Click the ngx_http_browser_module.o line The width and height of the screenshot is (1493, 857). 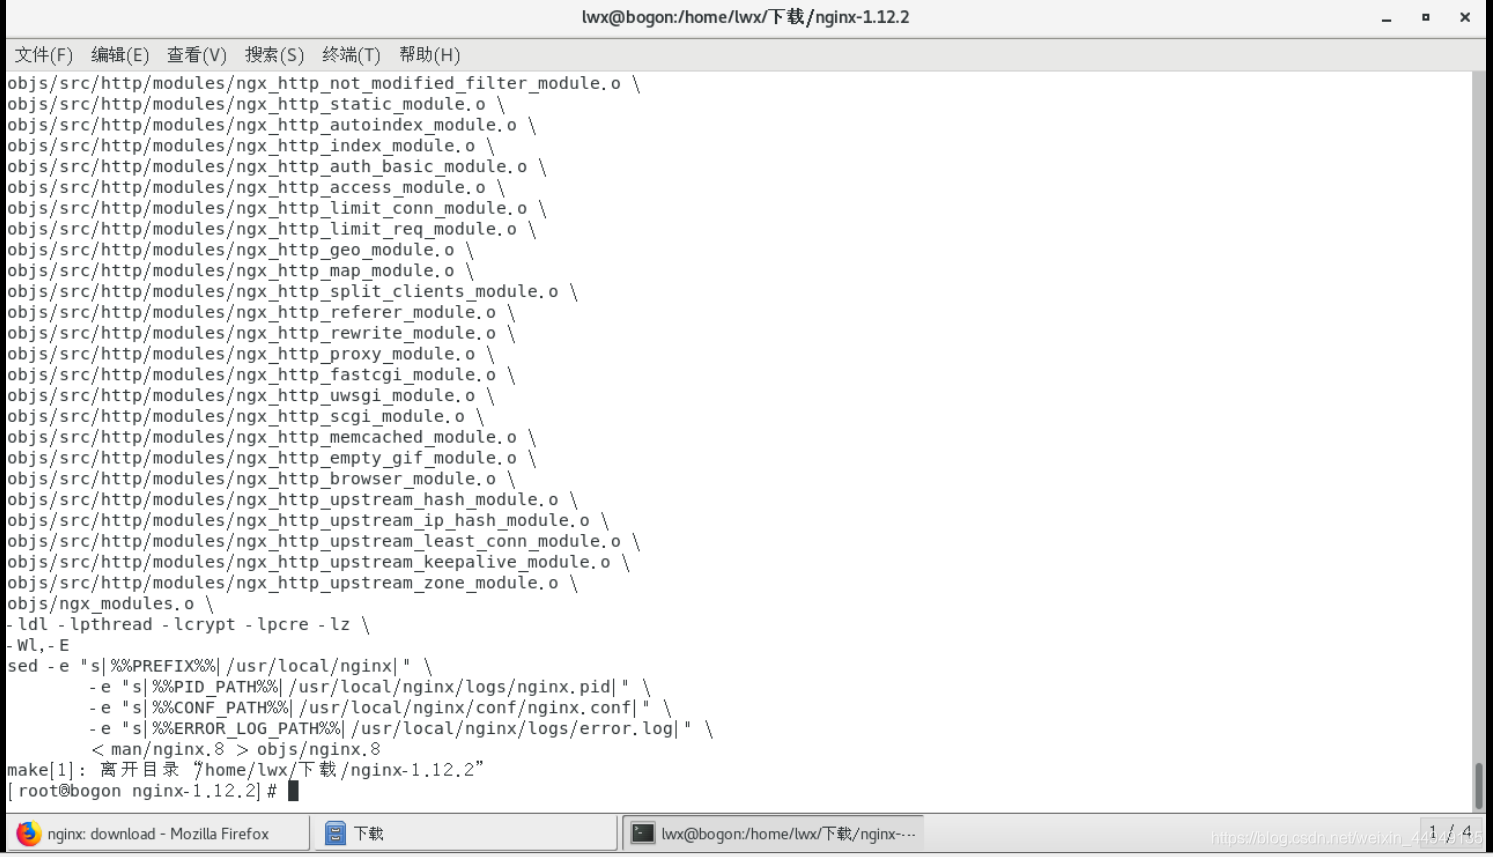261,479
